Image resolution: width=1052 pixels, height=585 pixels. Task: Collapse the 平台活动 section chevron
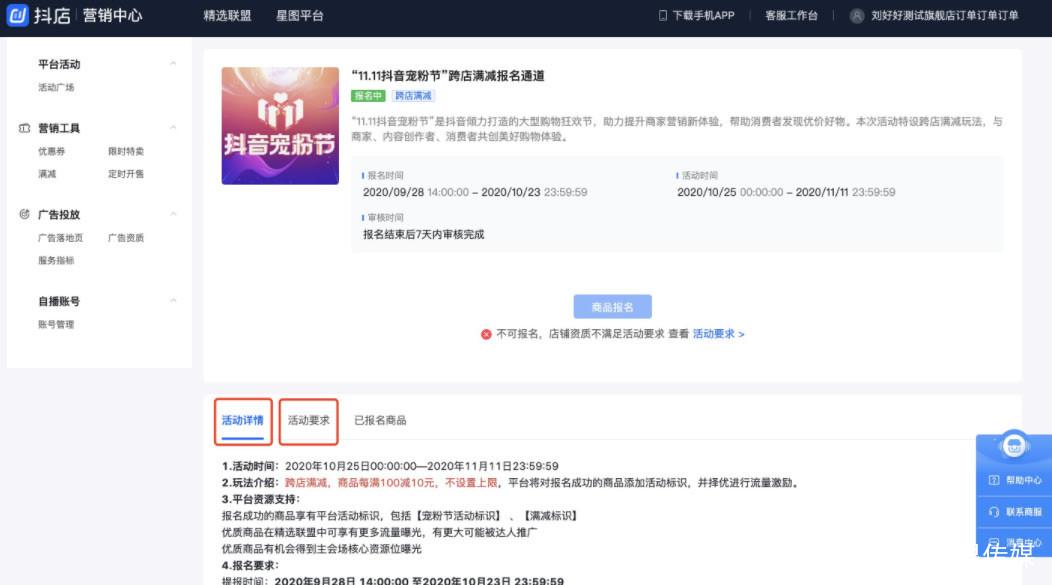pos(173,64)
